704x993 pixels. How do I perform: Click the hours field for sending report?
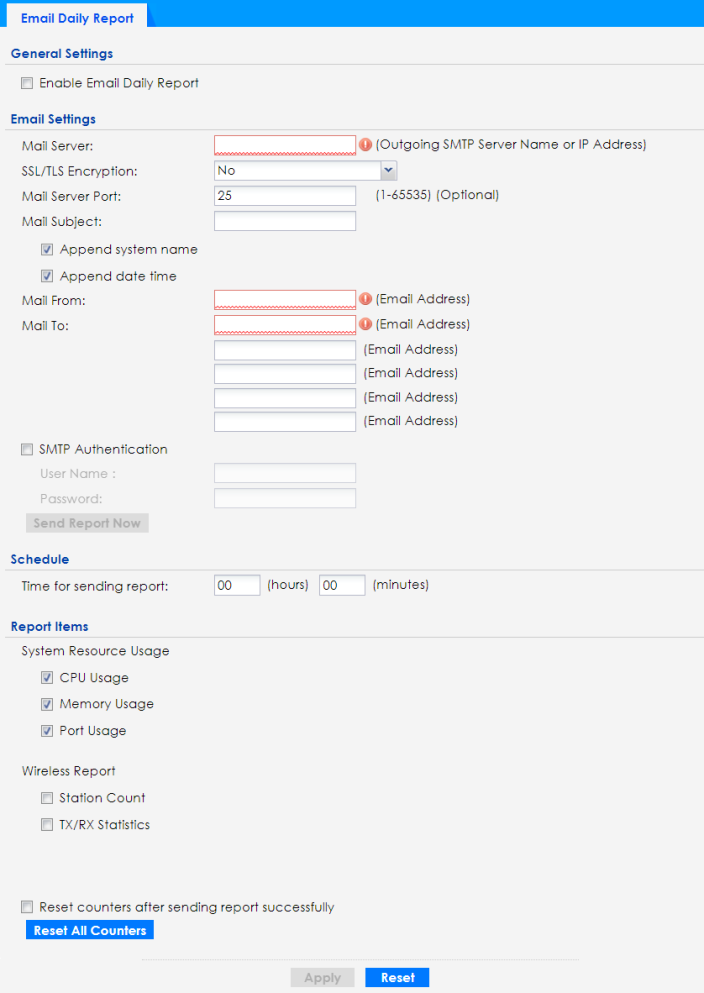pyautogui.click(x=237, y=585)
